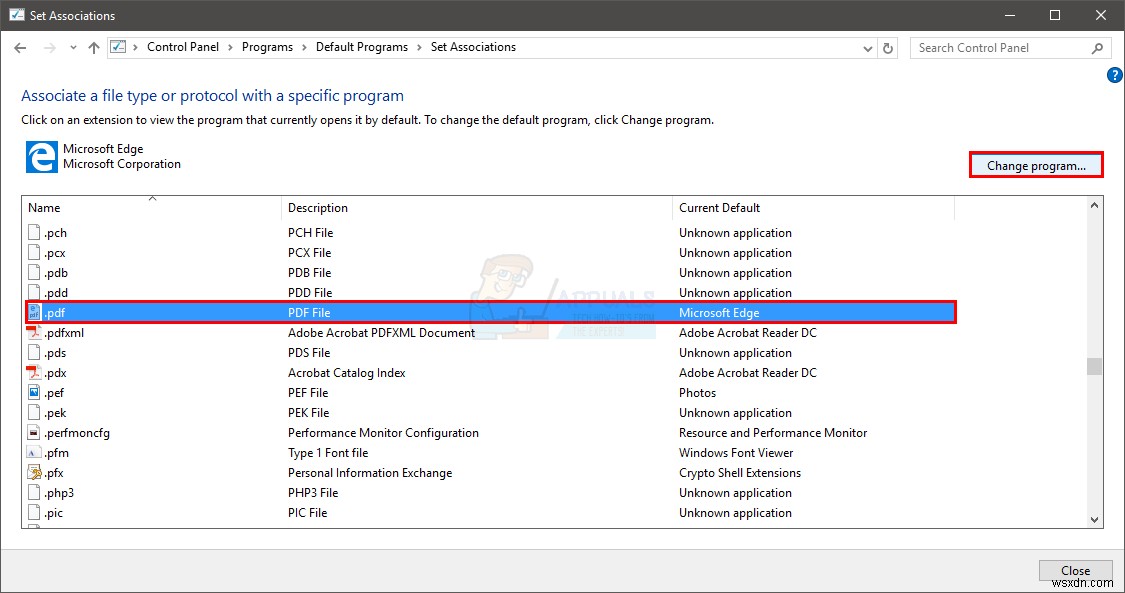Click inside the Search Control Panel field
The image size is (1125, 593).
point(1000,47)
